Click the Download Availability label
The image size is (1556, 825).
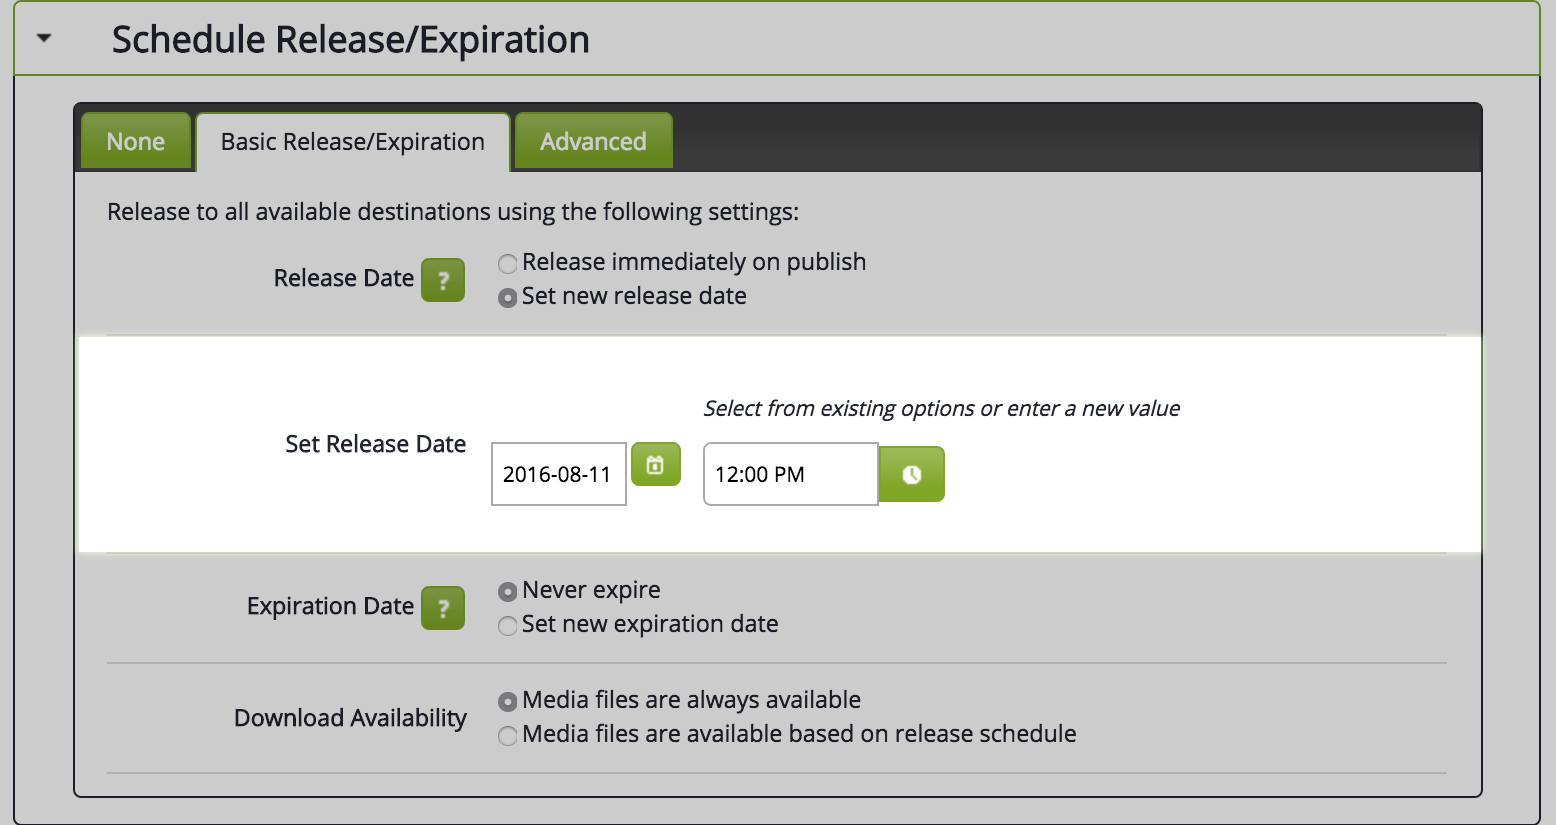pyautogui.click(x=350, y=718)
